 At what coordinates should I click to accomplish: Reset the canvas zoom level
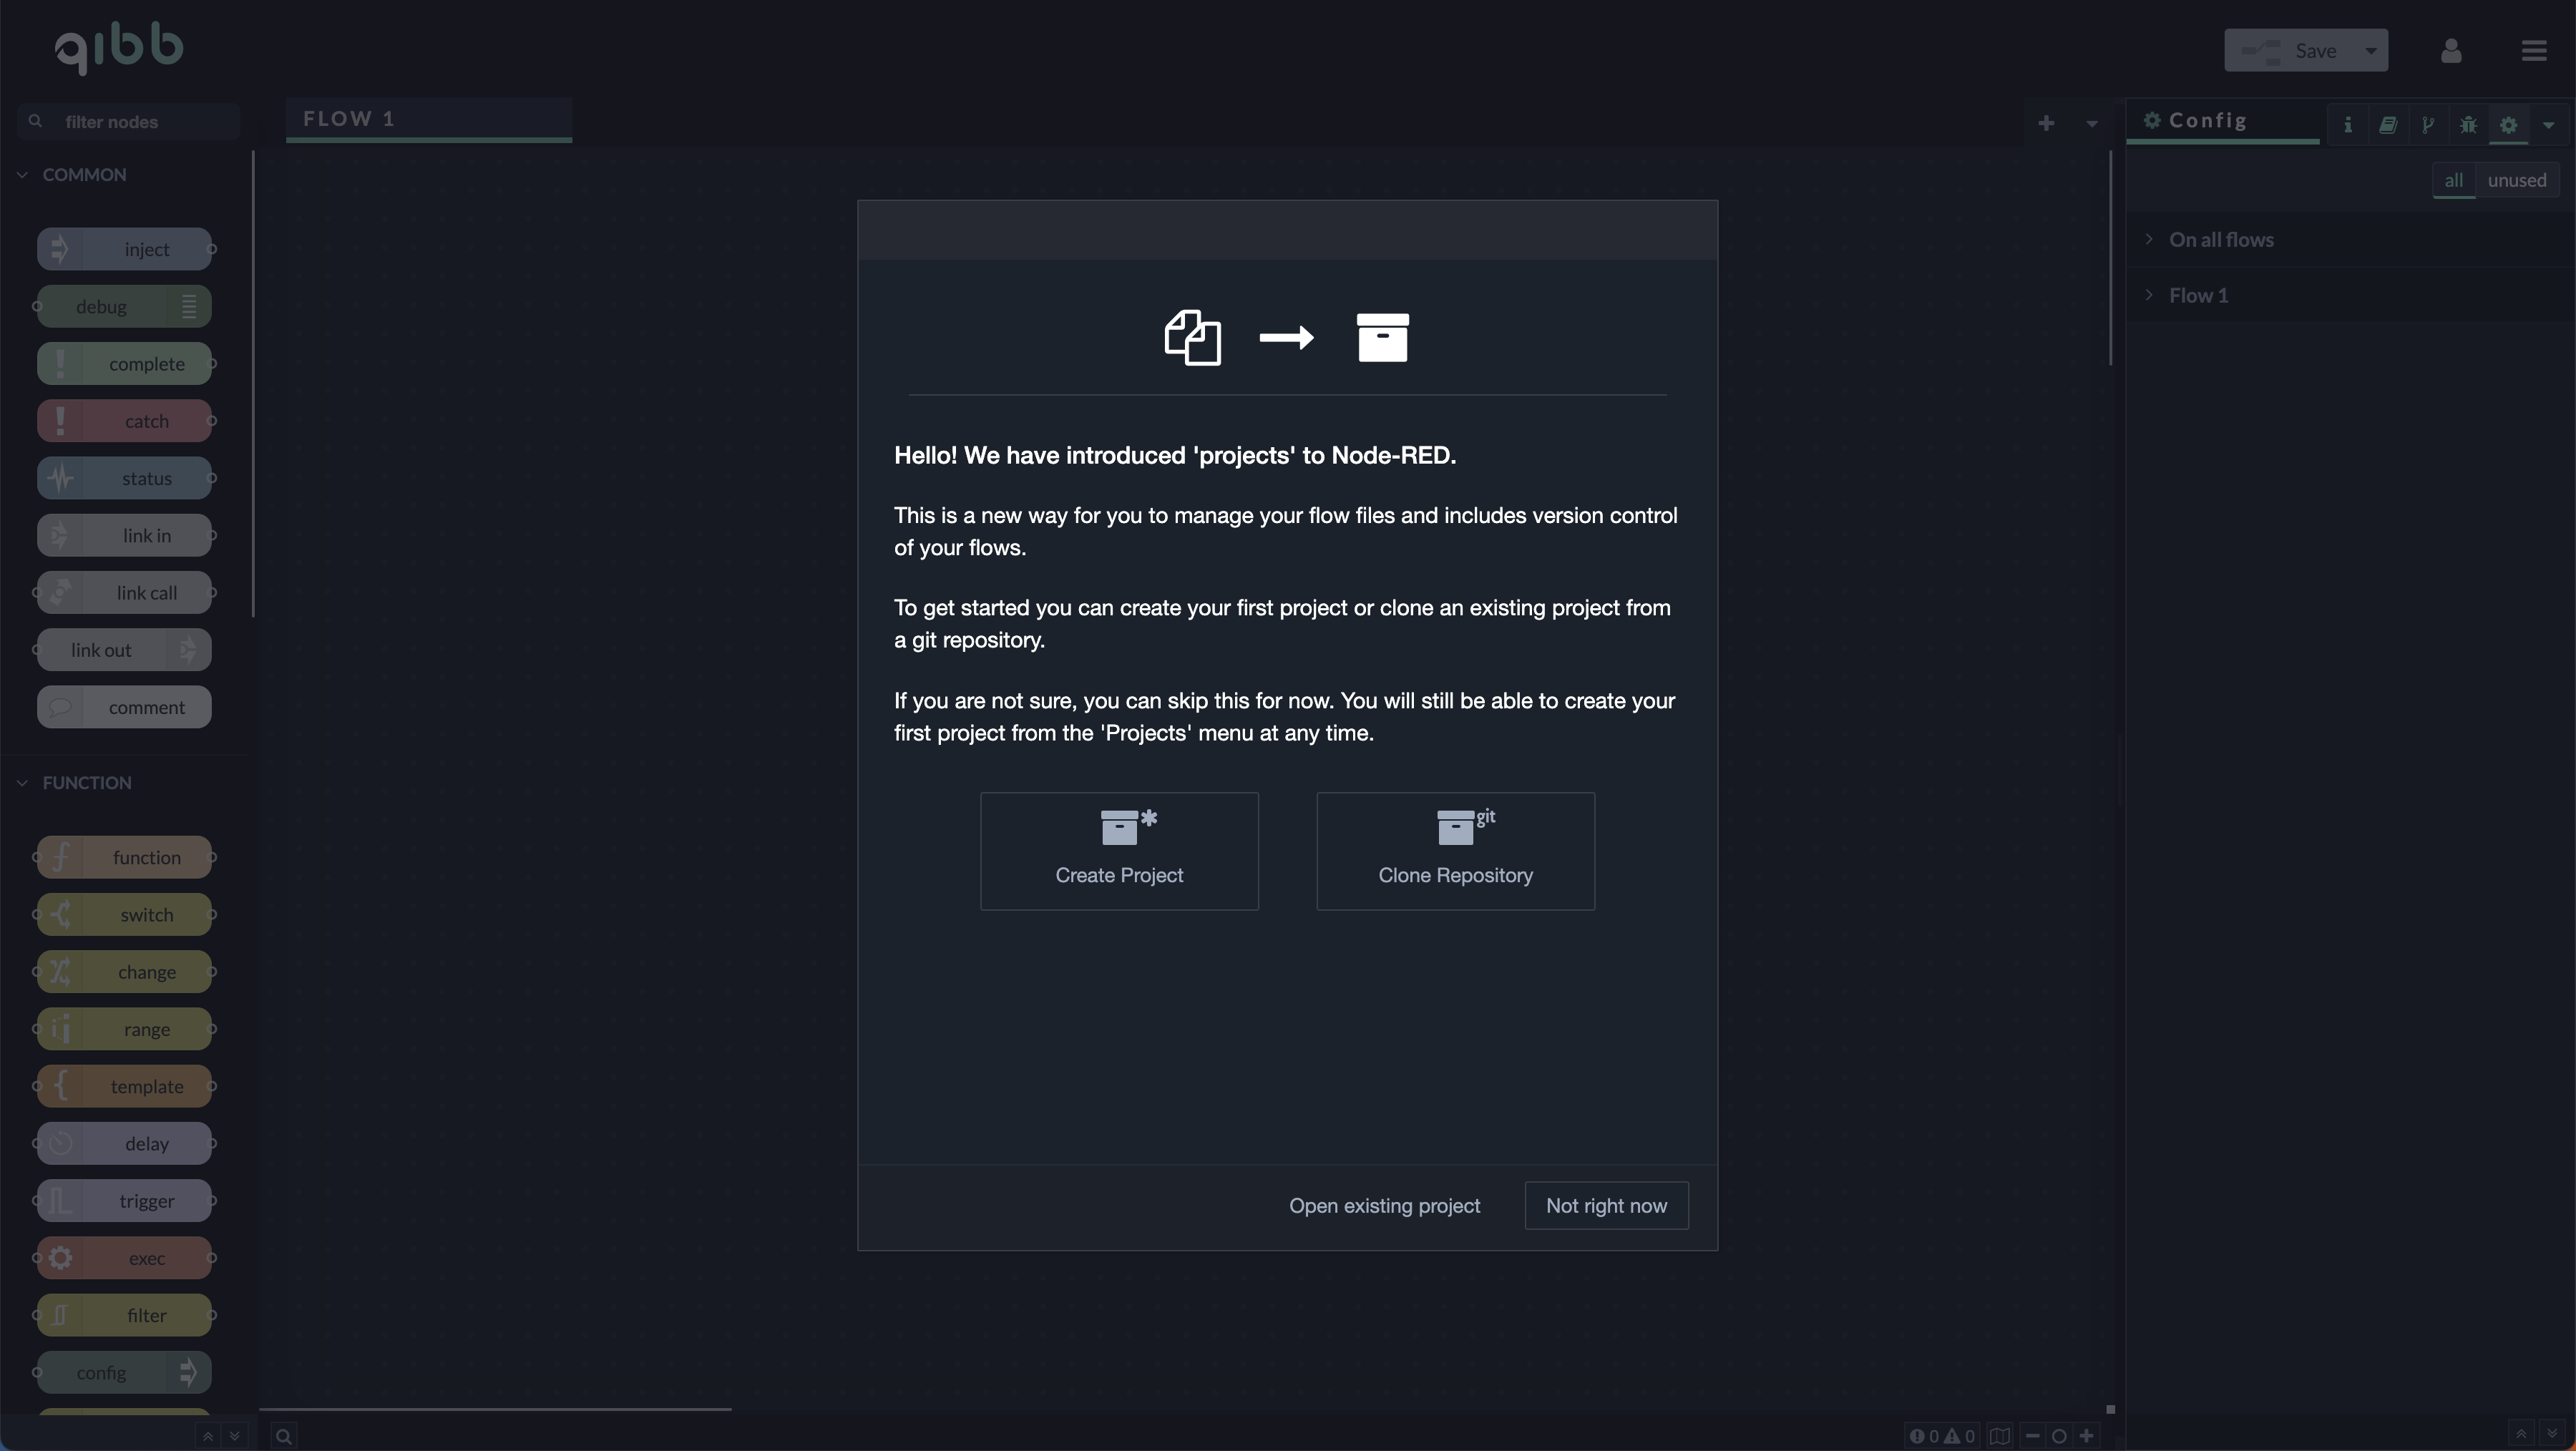(2060, 1437)
